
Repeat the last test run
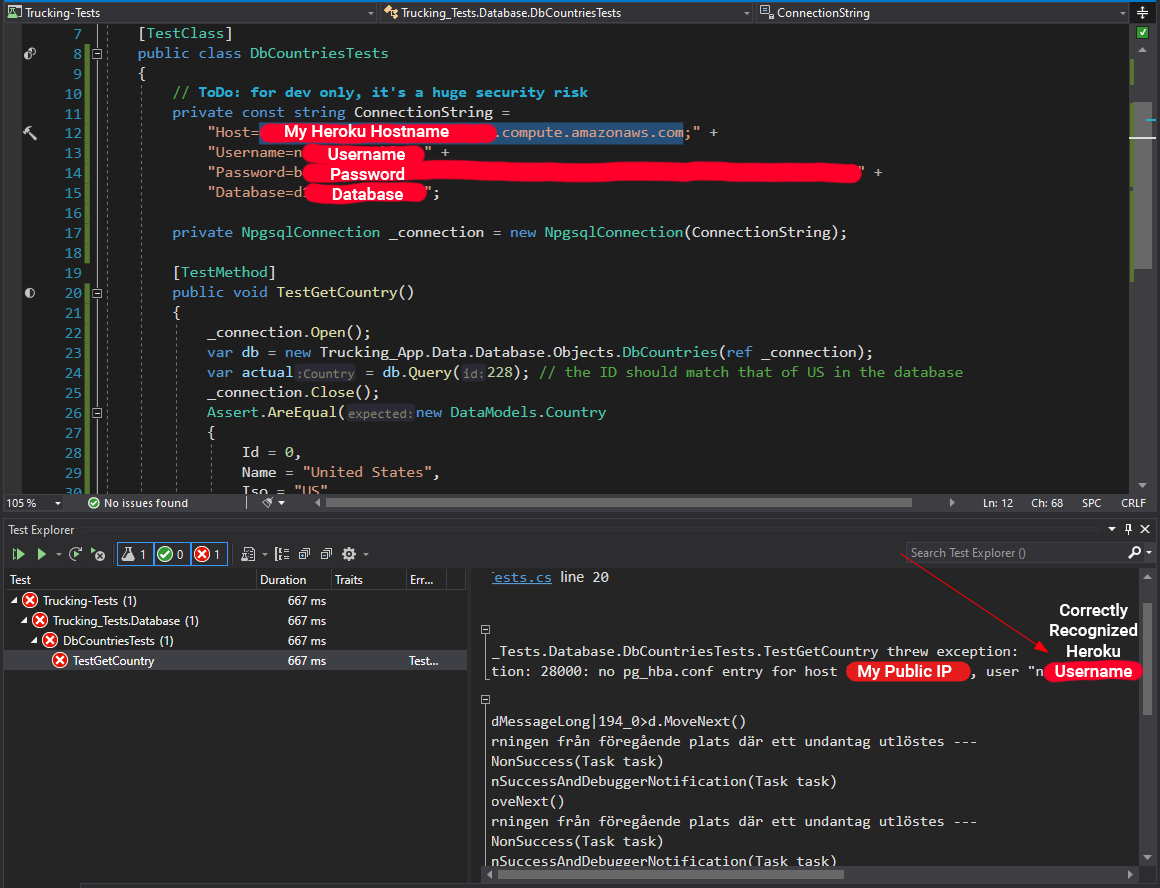pyautogui.click(x=76, y=553)
